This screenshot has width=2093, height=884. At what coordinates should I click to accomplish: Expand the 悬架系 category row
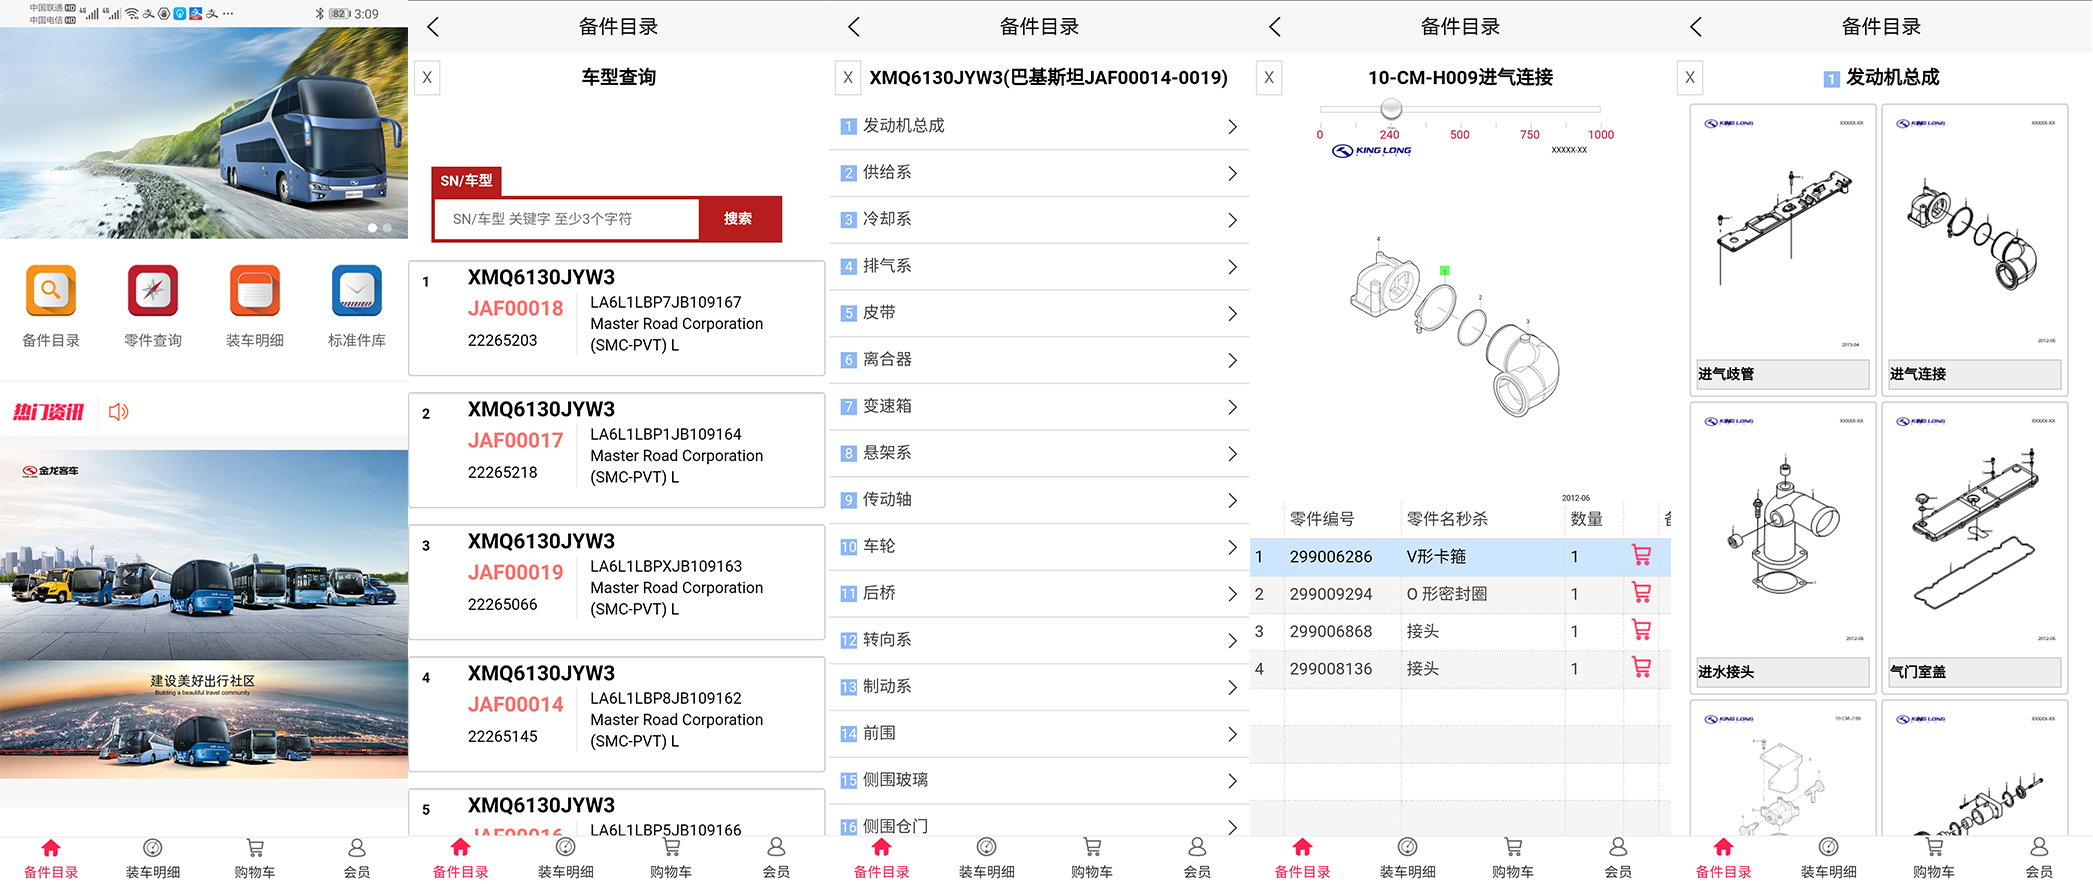coord(1039,453)
